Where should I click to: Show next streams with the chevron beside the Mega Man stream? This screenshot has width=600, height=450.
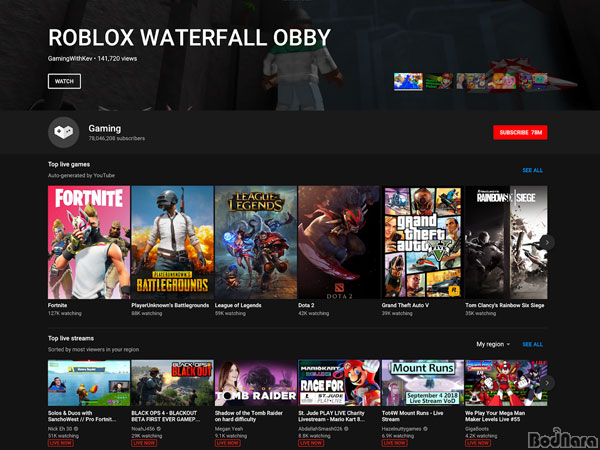tap(547, 383)
